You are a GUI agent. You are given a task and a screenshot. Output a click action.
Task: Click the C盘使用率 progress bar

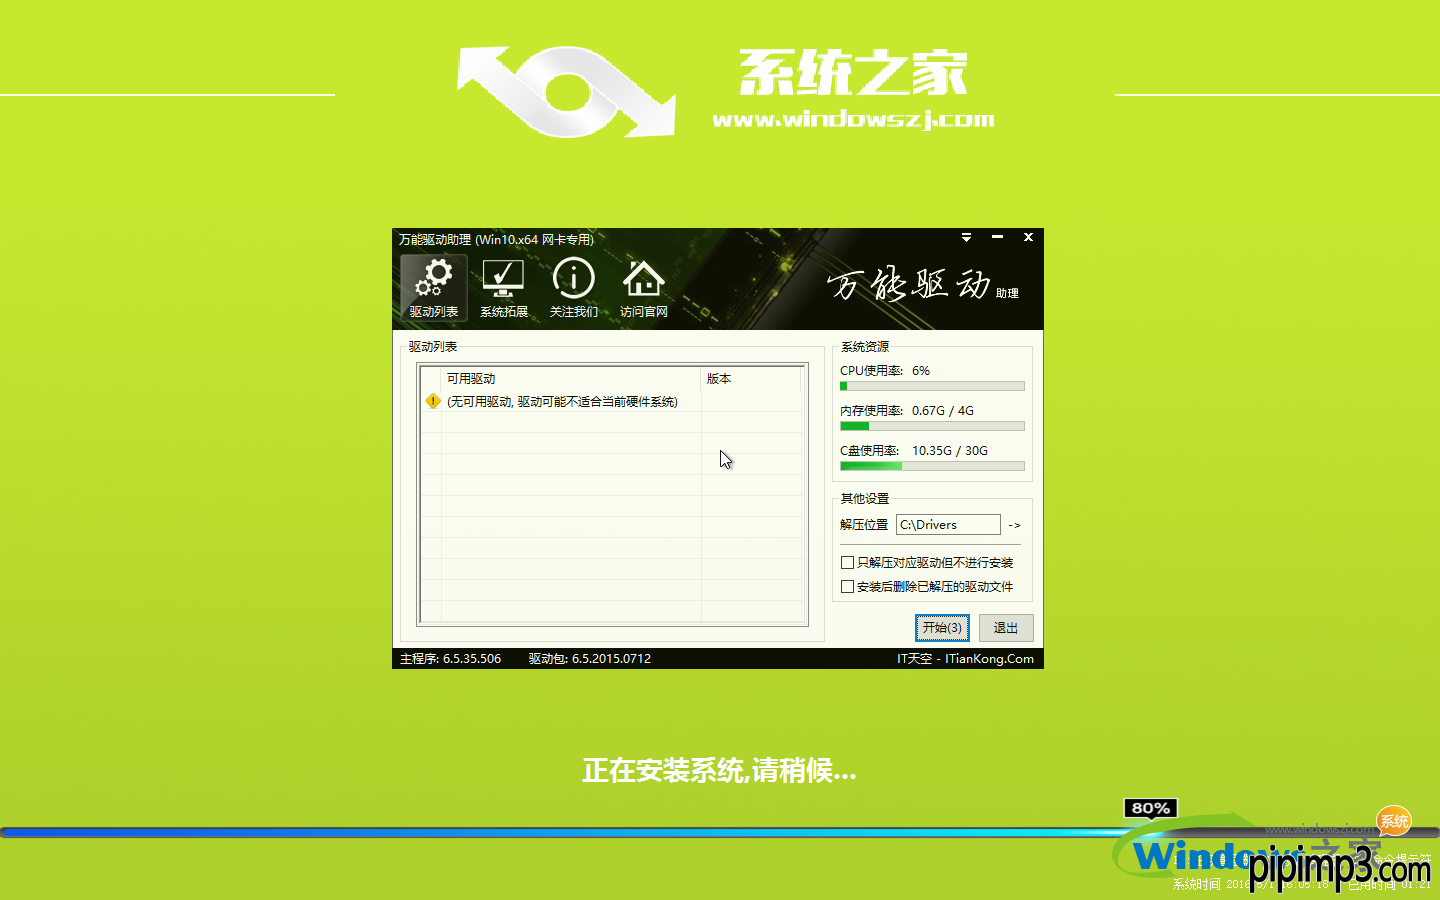click(932, 466)
